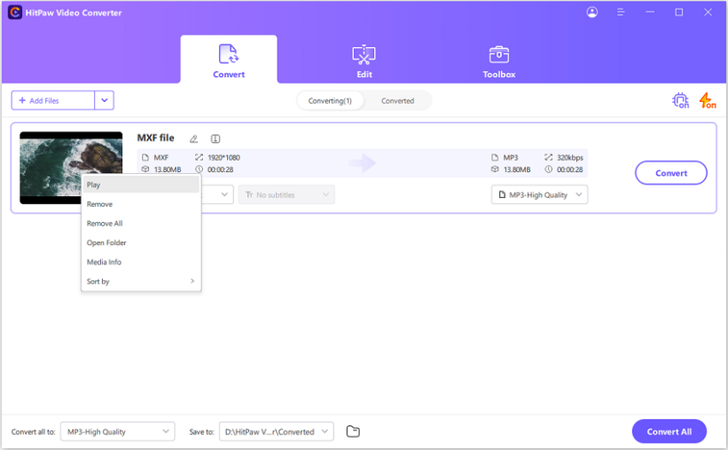Image resolution: width=728 pixels, height=450 pixels.
Task: Open the user account icon
Action: click(592, 13)
